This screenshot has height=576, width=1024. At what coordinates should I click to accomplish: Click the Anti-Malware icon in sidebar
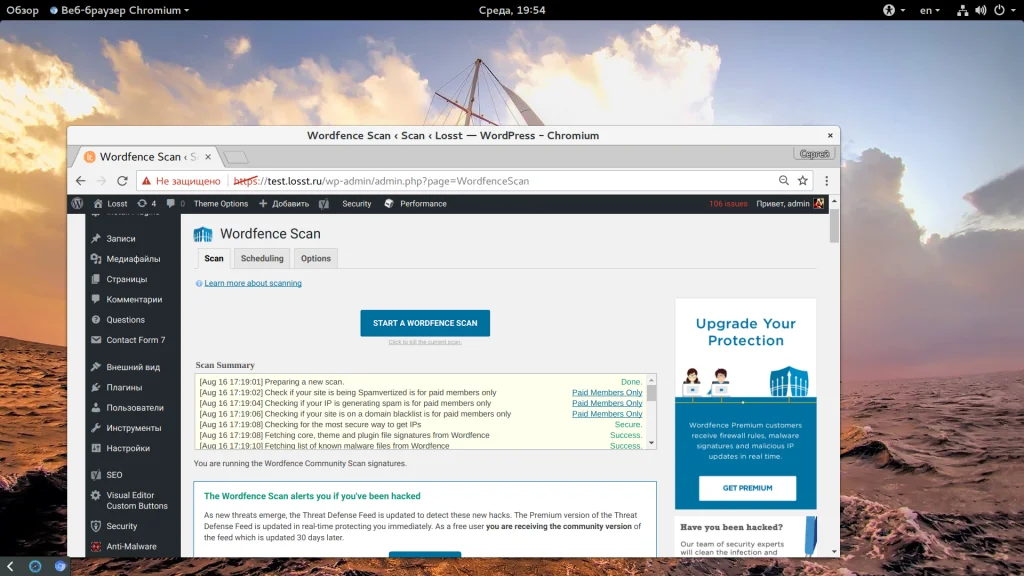point(96,546)
